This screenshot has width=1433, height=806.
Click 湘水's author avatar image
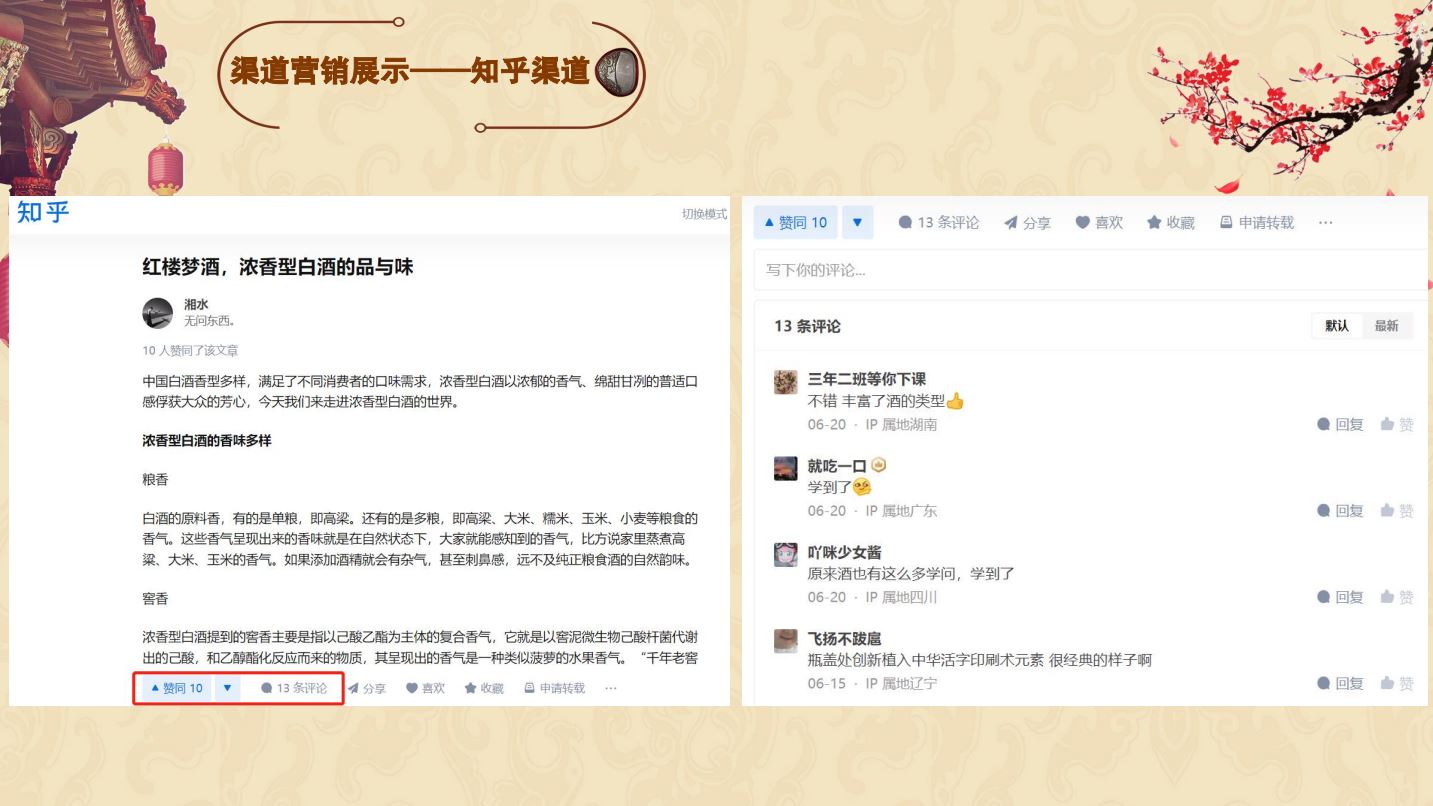pos(158,313)
